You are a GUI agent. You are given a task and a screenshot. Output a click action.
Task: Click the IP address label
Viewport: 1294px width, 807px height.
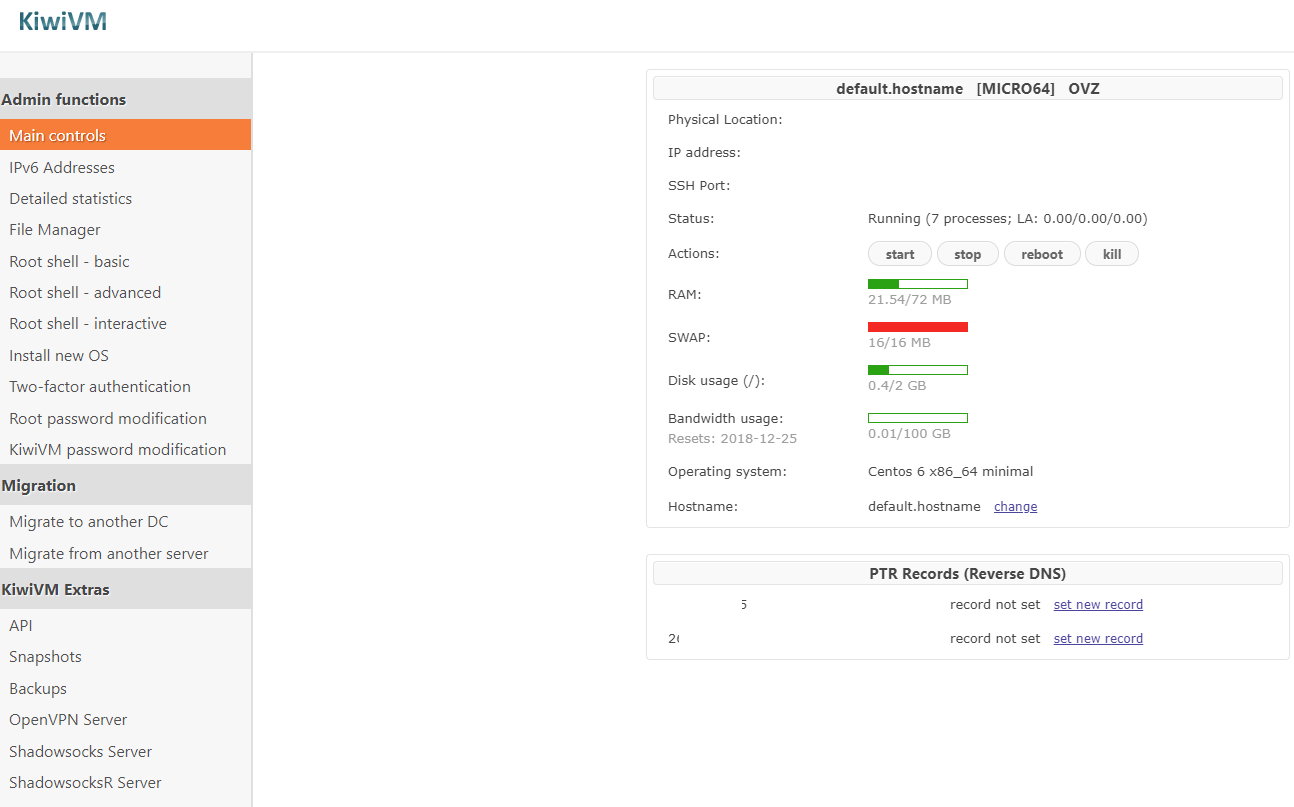point(704,152)
